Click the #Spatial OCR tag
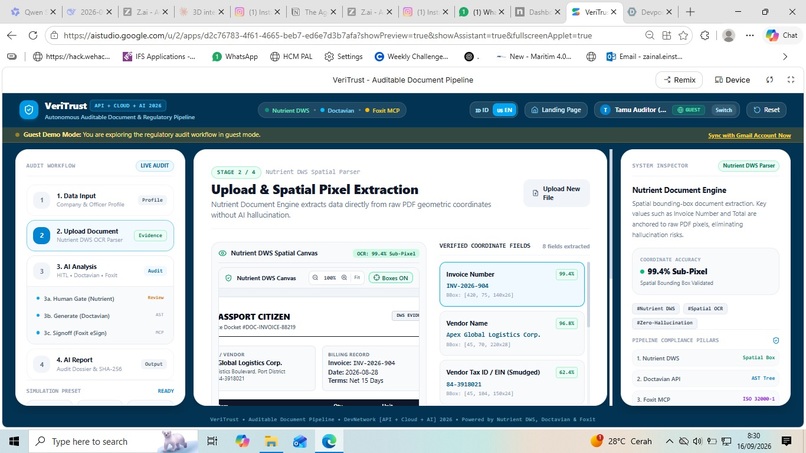The width and height of the screenshot is (806, 453). point(705,309)
